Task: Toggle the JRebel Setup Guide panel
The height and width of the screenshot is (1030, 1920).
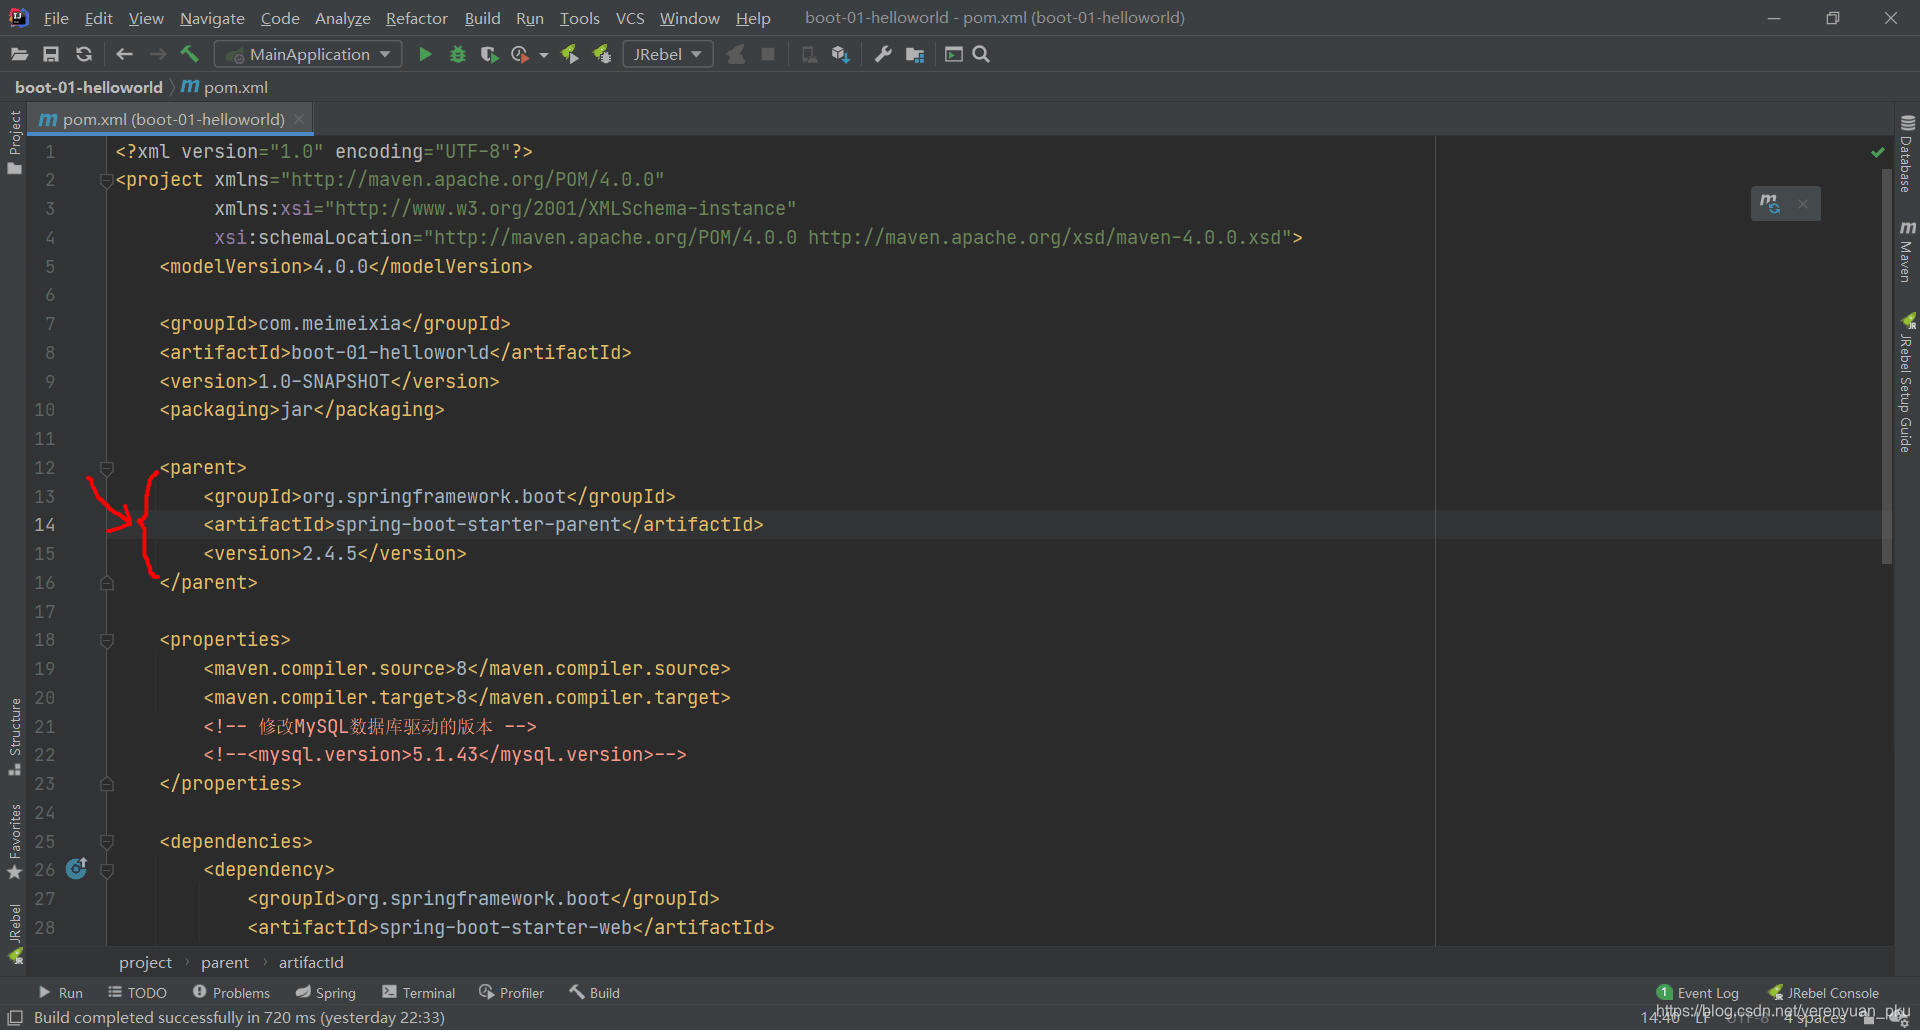Action: 1907,383
